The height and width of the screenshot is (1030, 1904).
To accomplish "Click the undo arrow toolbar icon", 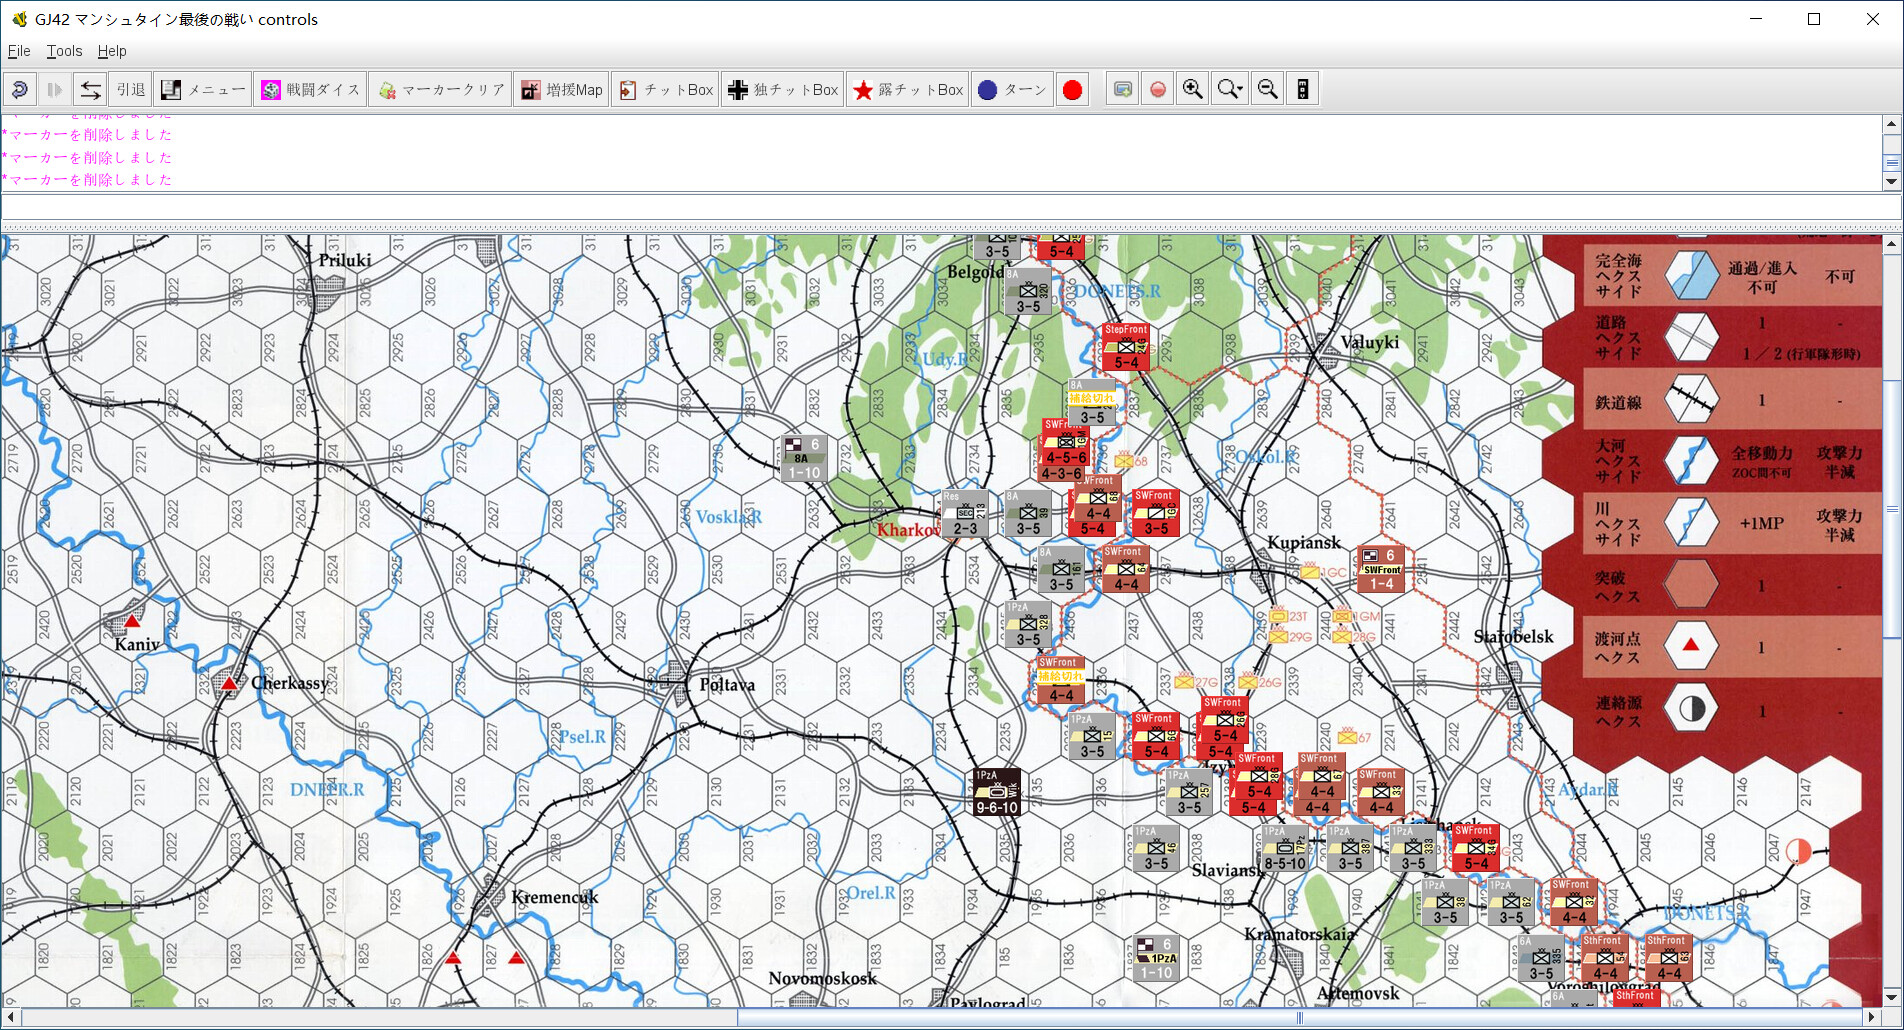I will pos(19,90).
